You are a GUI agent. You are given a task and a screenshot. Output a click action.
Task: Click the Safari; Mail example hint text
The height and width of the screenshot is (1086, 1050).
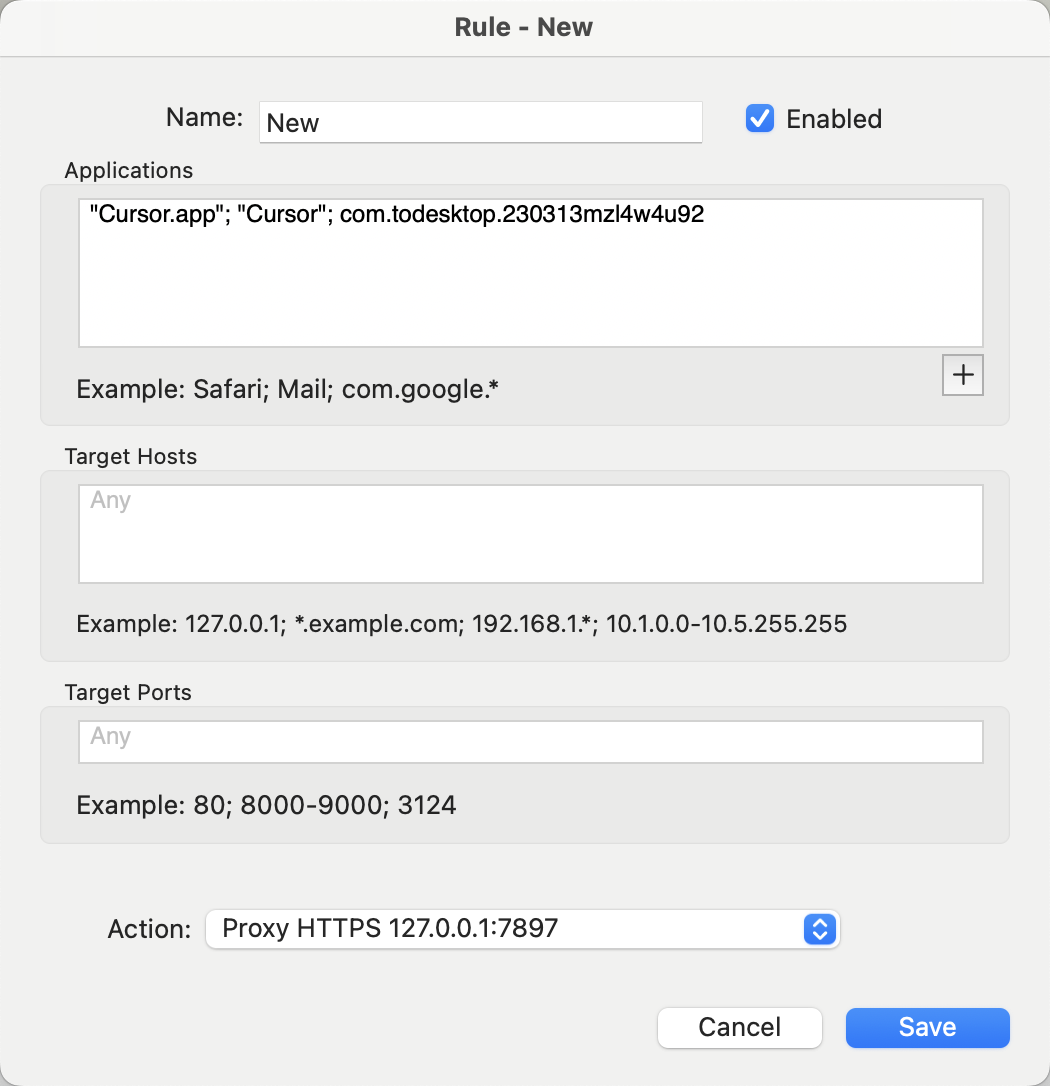tap(287, 388)
